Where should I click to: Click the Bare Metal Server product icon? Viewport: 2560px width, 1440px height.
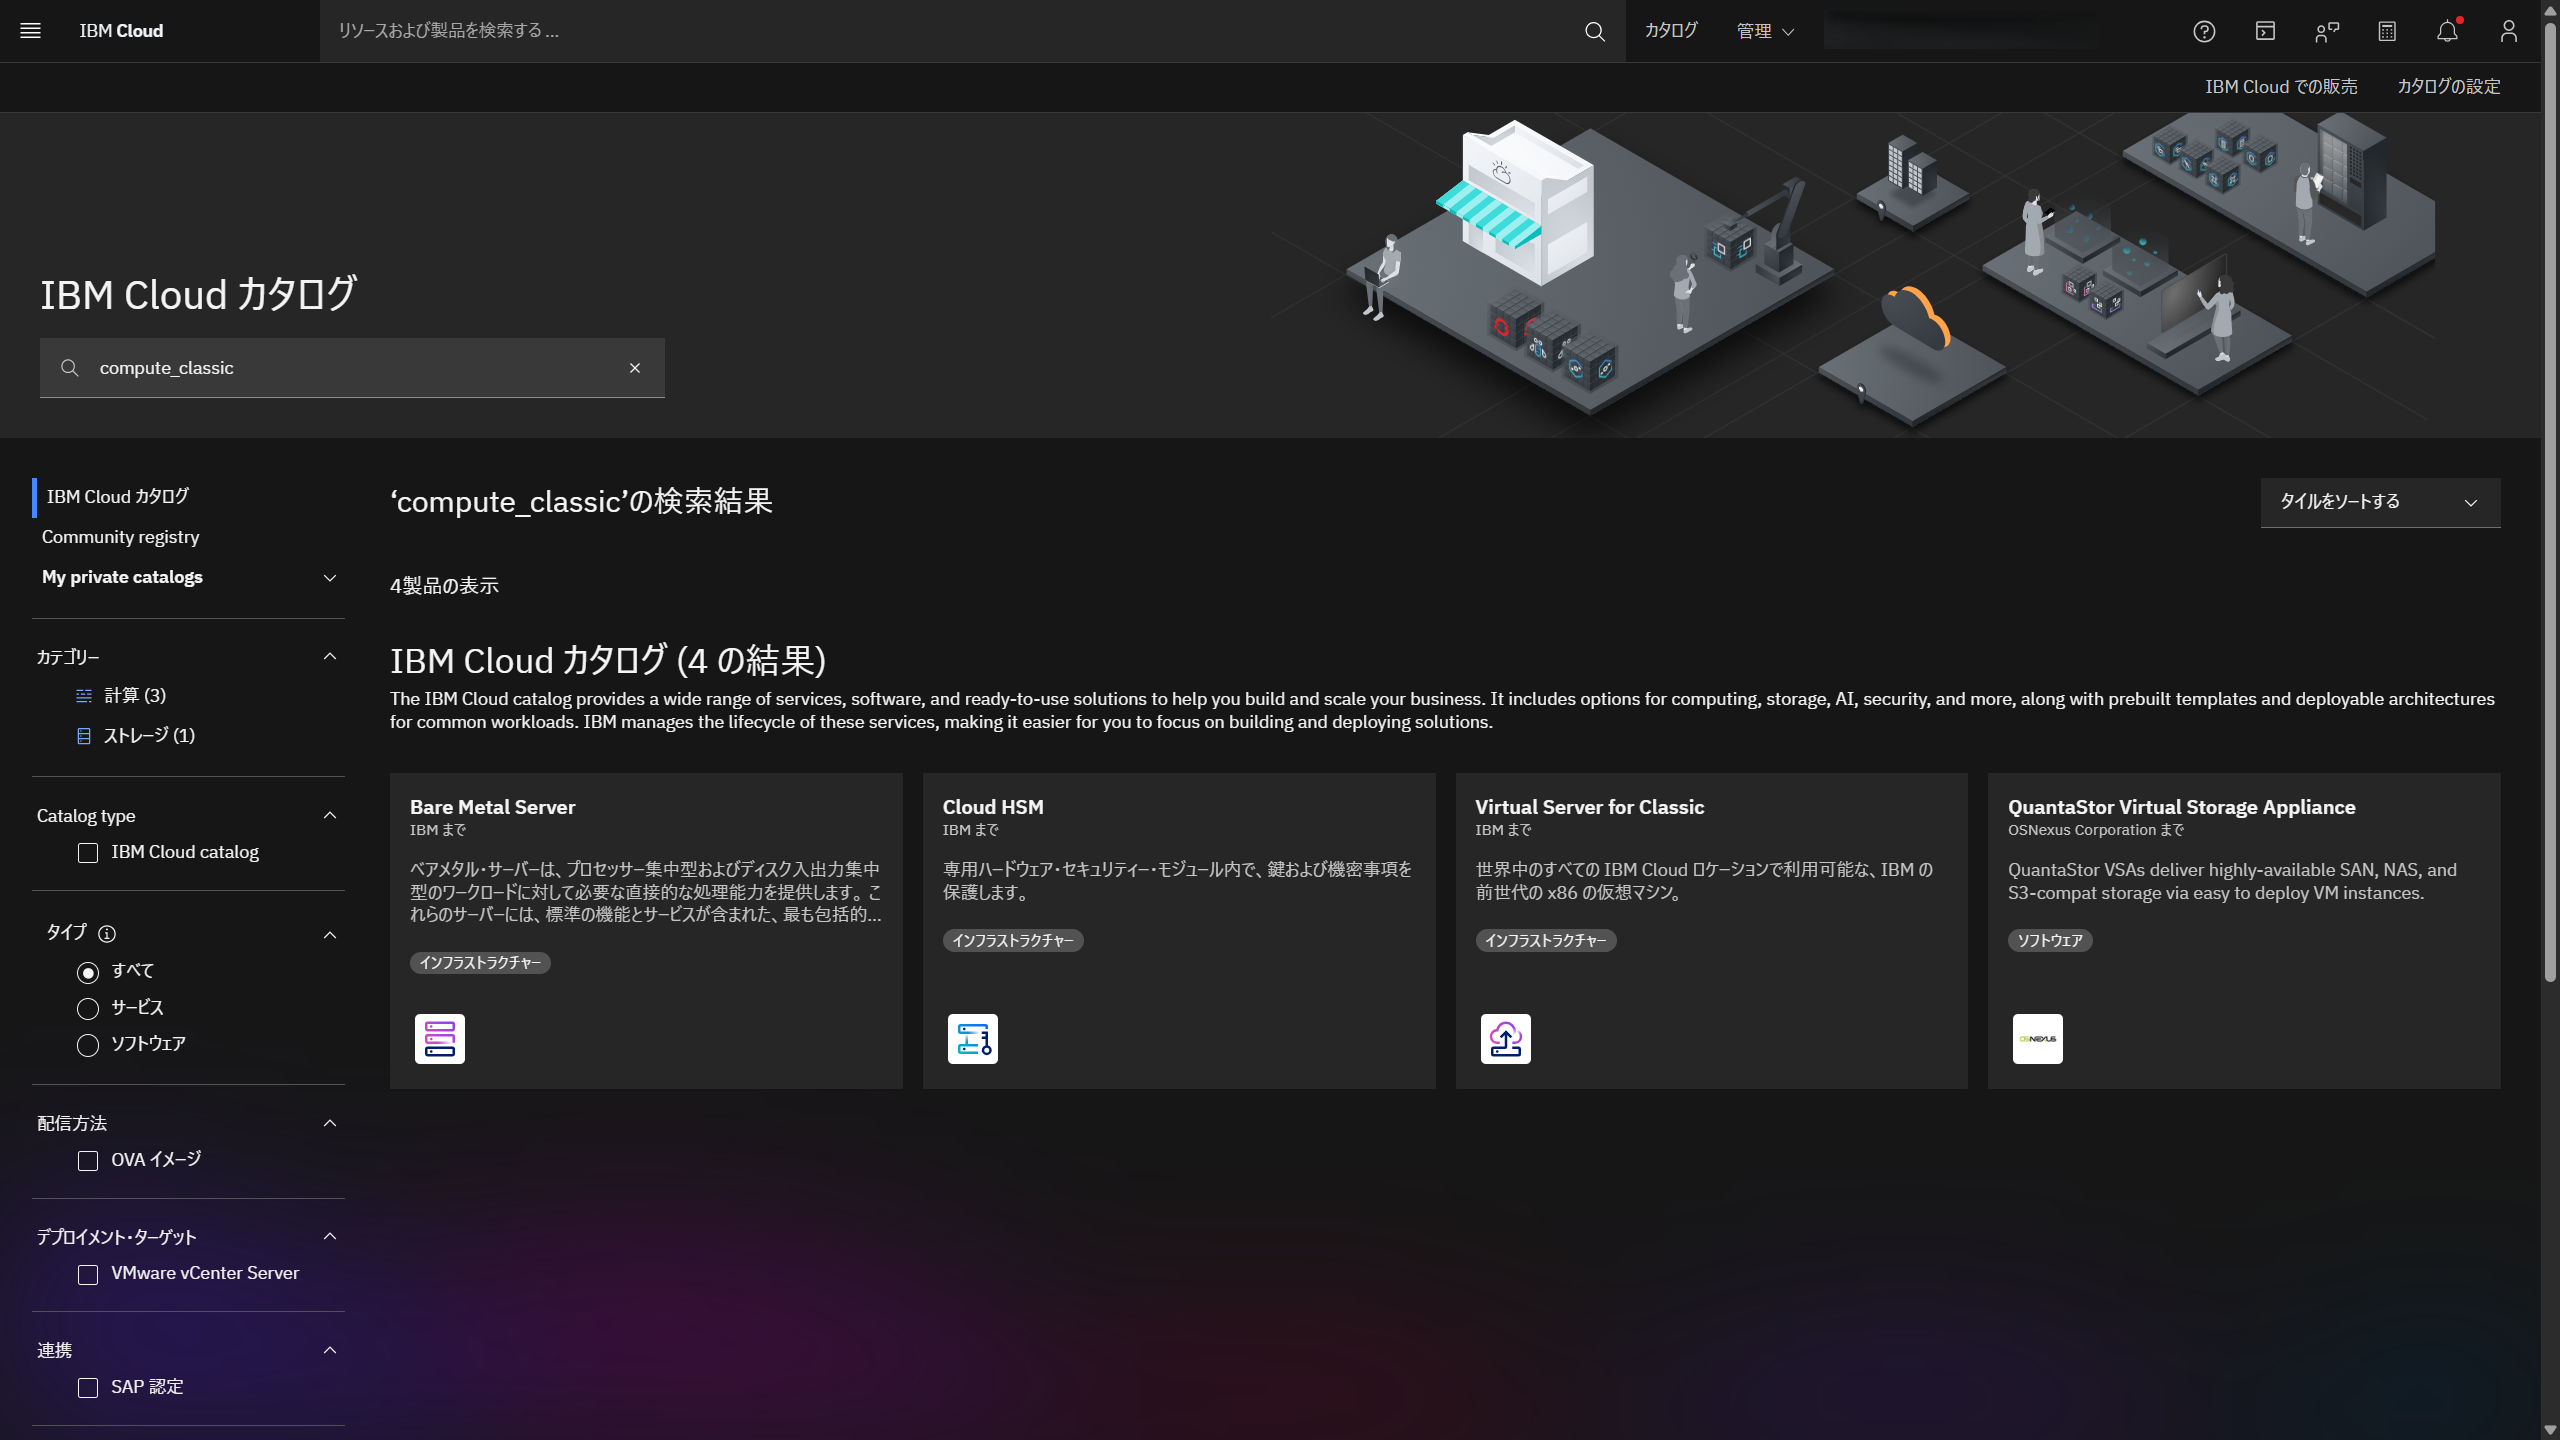pyautogui.click(x=439, y=1038)
